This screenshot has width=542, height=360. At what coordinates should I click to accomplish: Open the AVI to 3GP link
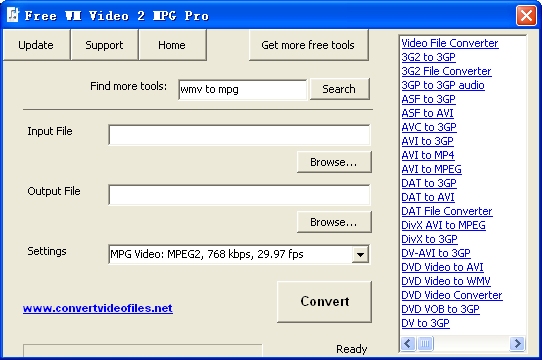[x=428, y=141]
